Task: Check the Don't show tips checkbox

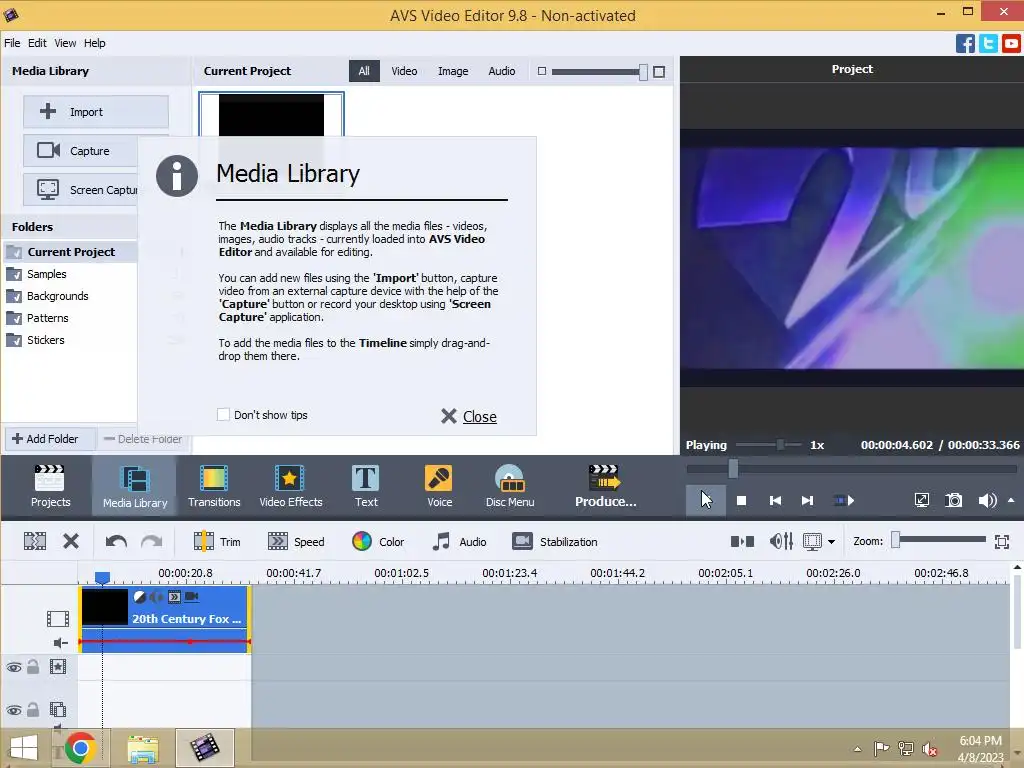Action: pyautogui.click(x=223, y=415)
